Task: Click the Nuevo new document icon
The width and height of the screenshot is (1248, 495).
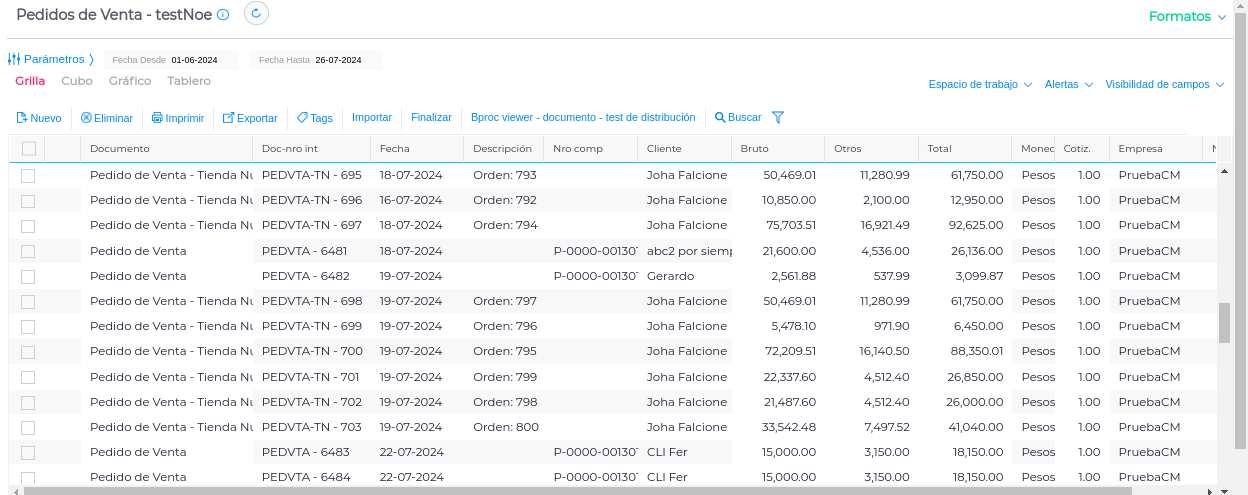Action: coord(21,118)
